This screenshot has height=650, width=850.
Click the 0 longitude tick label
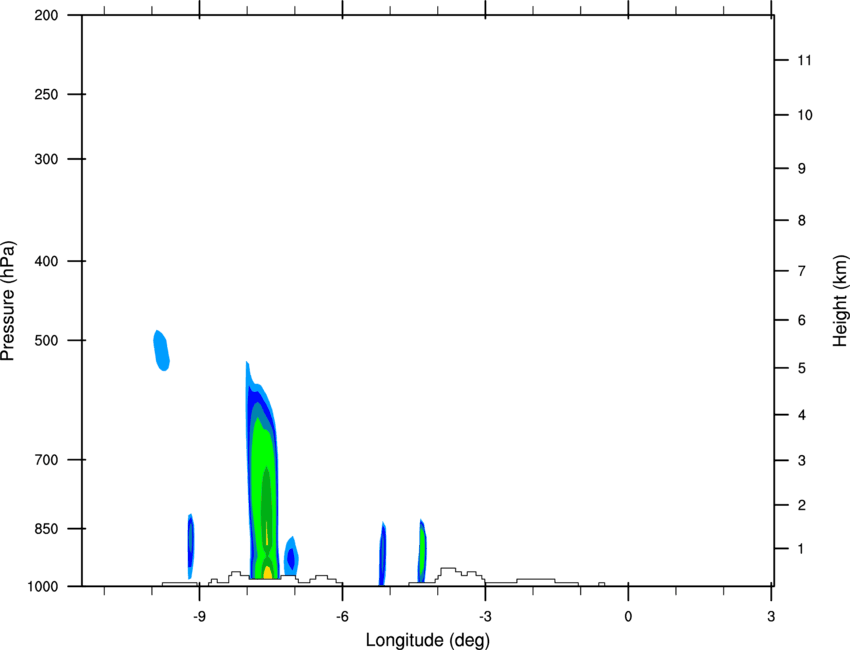(628, 617)
